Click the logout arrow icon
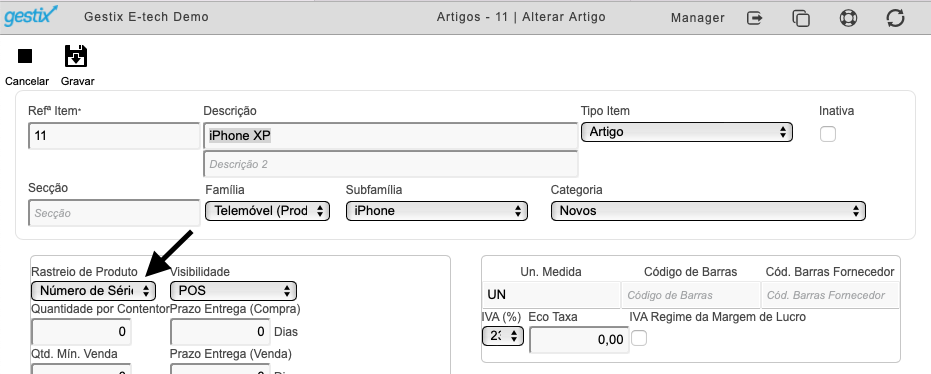 [755, 18]
